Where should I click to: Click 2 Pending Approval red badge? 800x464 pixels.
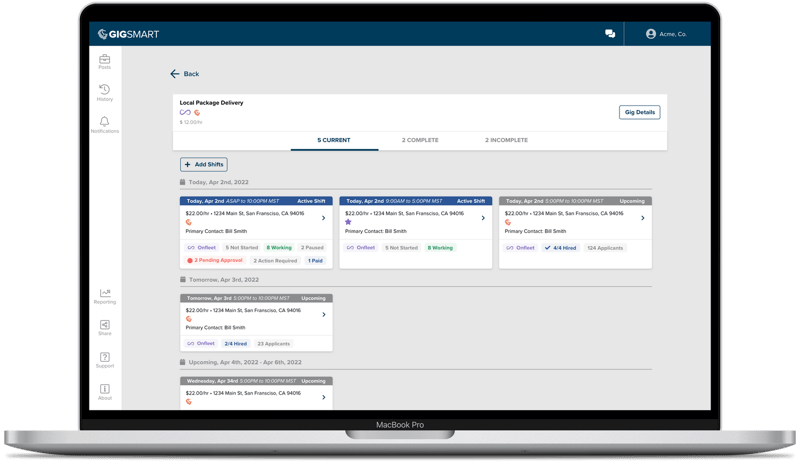215,260
